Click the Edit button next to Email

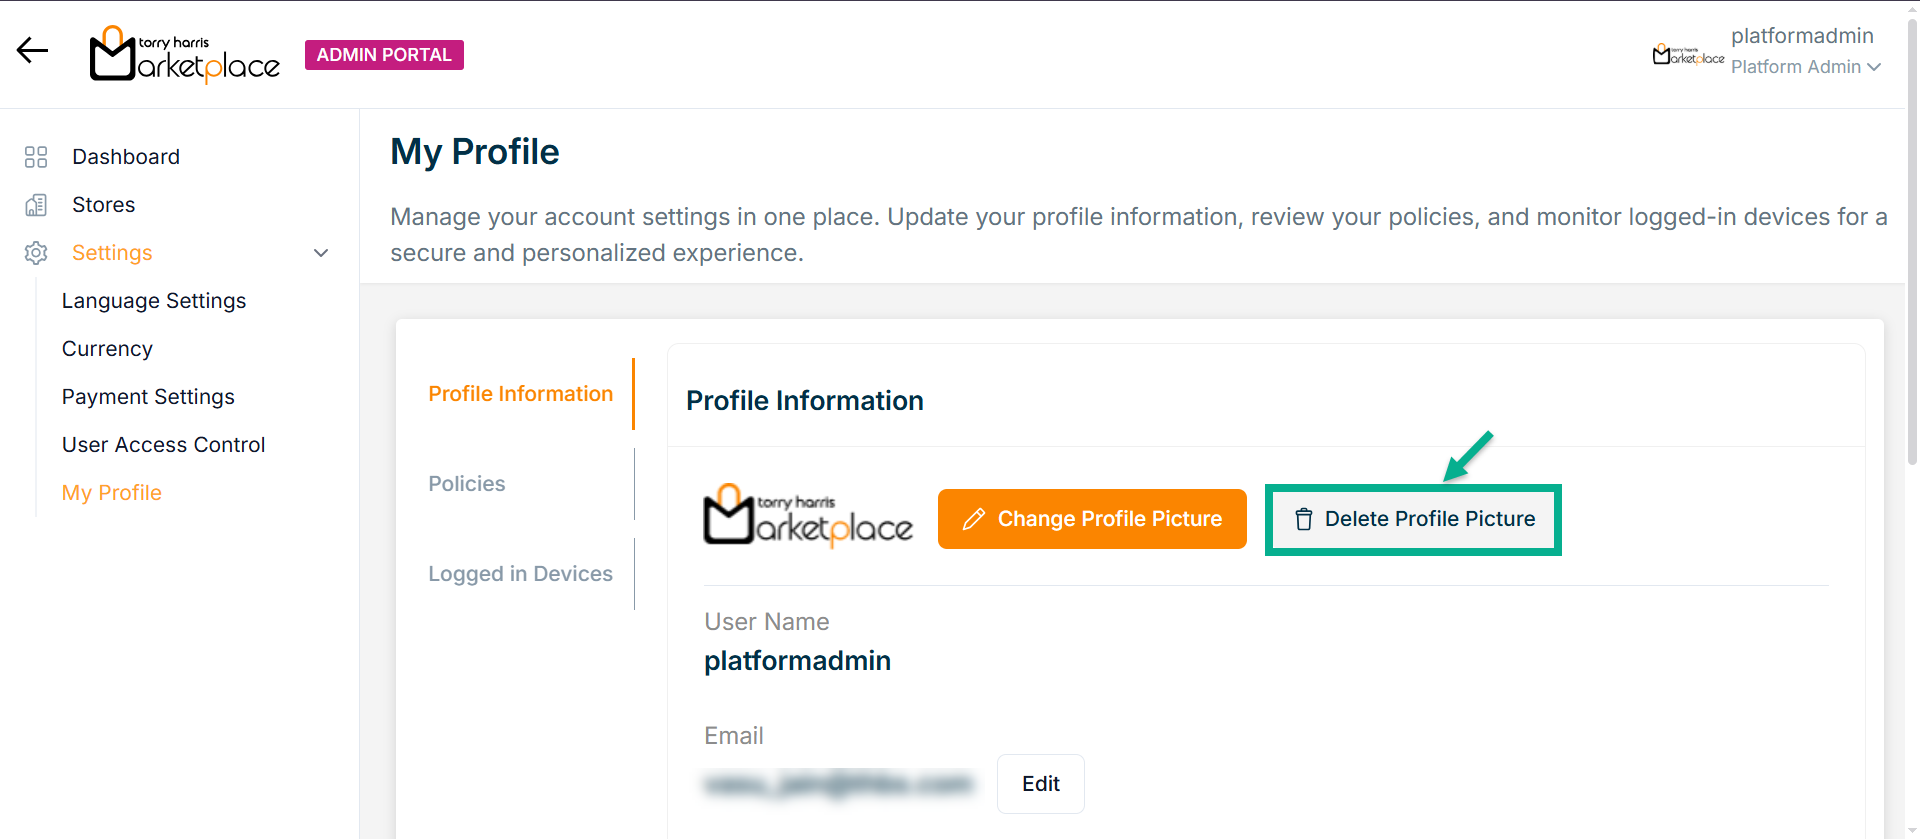pyautogui.click(x=1040, y=784)
